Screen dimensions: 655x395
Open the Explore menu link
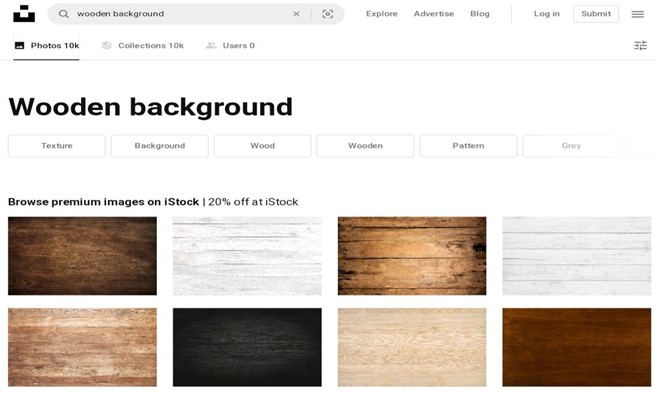(x=382, y=14)
